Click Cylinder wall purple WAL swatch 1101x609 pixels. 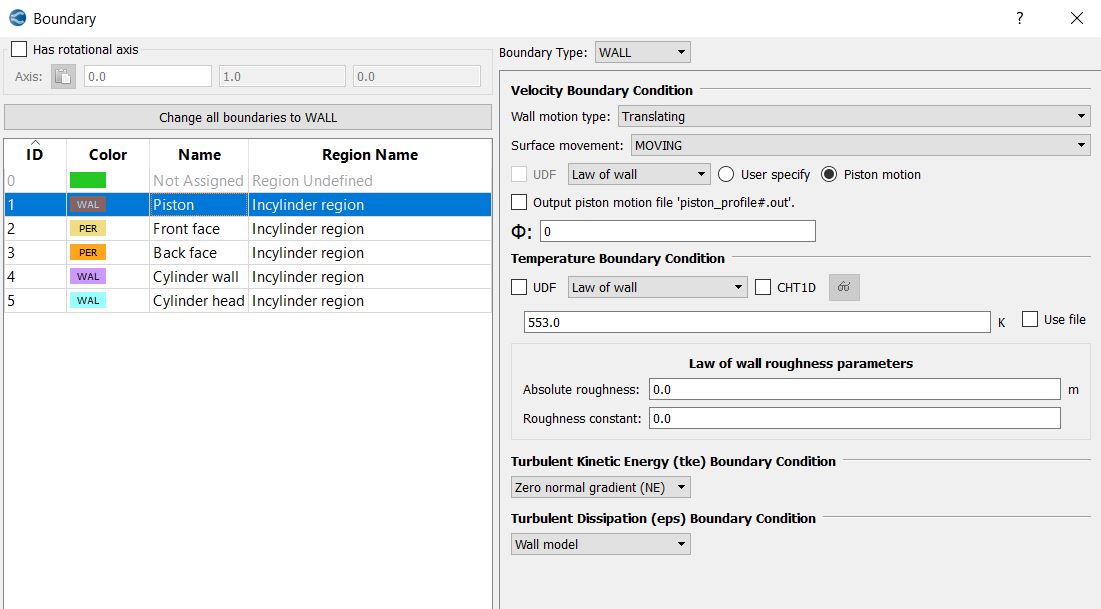point(88,276)
